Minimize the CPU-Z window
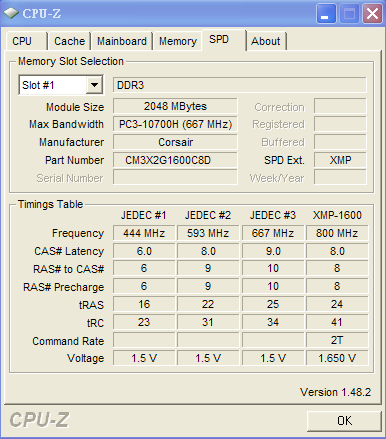This screenshot has height=439, width=386. (326, 14)
